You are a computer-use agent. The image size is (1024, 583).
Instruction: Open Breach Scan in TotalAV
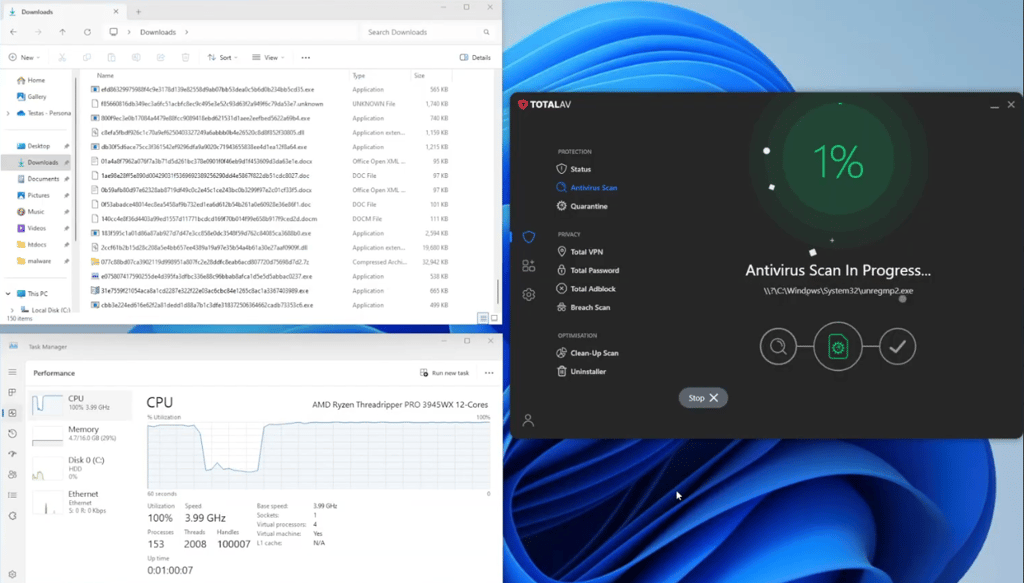(583, 307)
